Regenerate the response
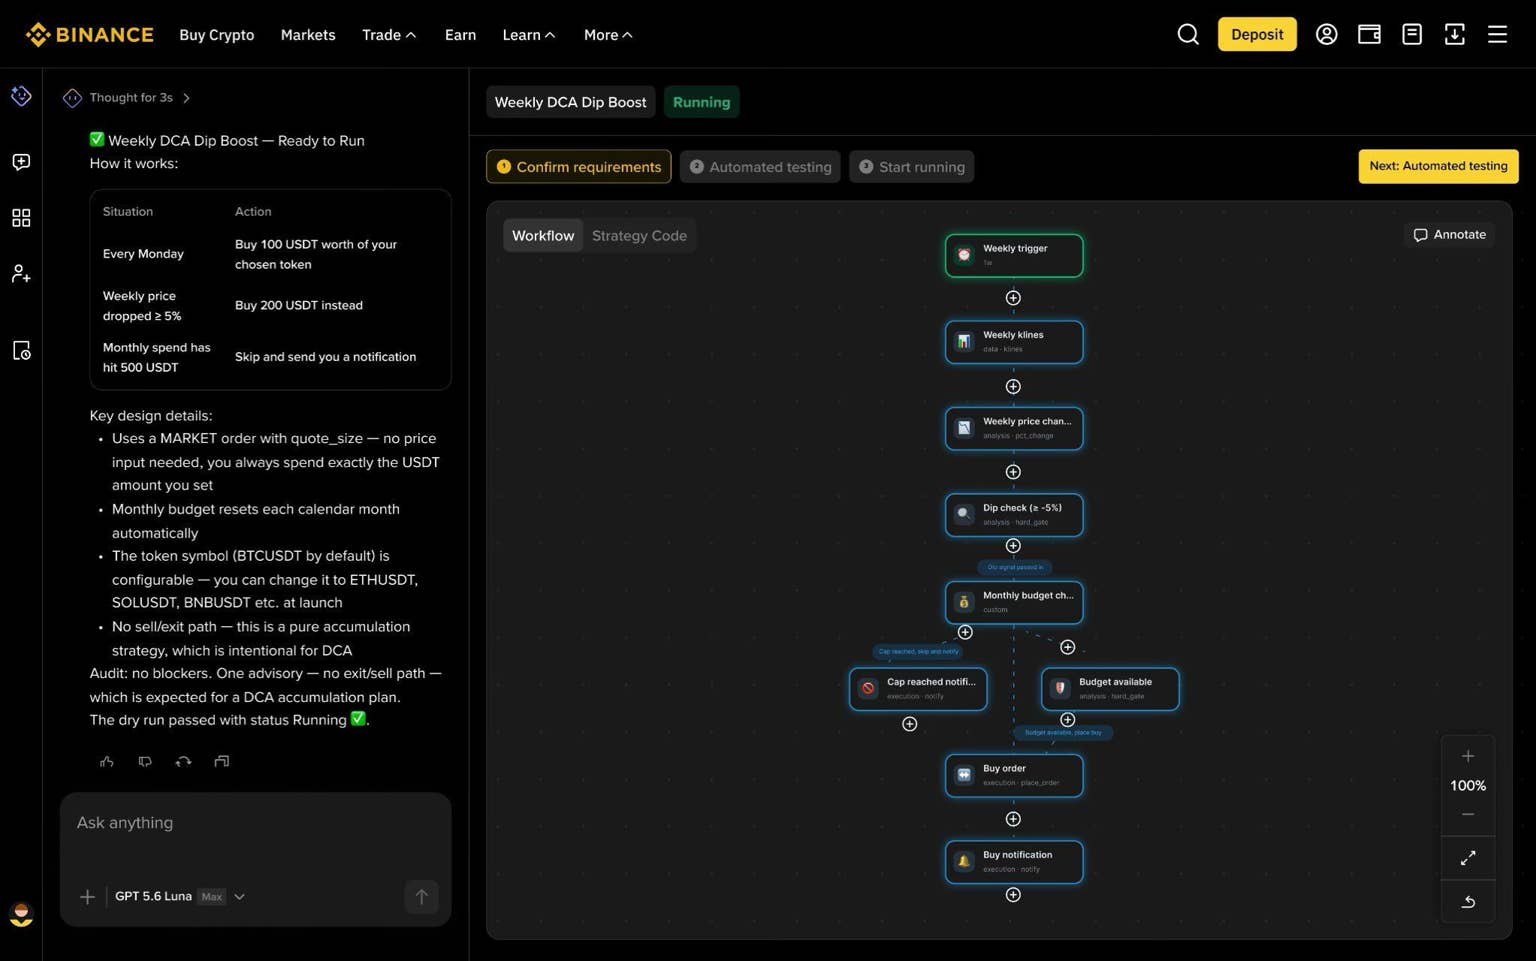Image resolution: width=1536 pixels, height=961 pixels. pos(183,762)
